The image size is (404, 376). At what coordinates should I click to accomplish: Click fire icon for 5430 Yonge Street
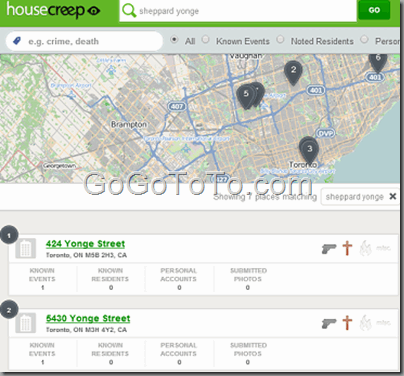[365, 323]
